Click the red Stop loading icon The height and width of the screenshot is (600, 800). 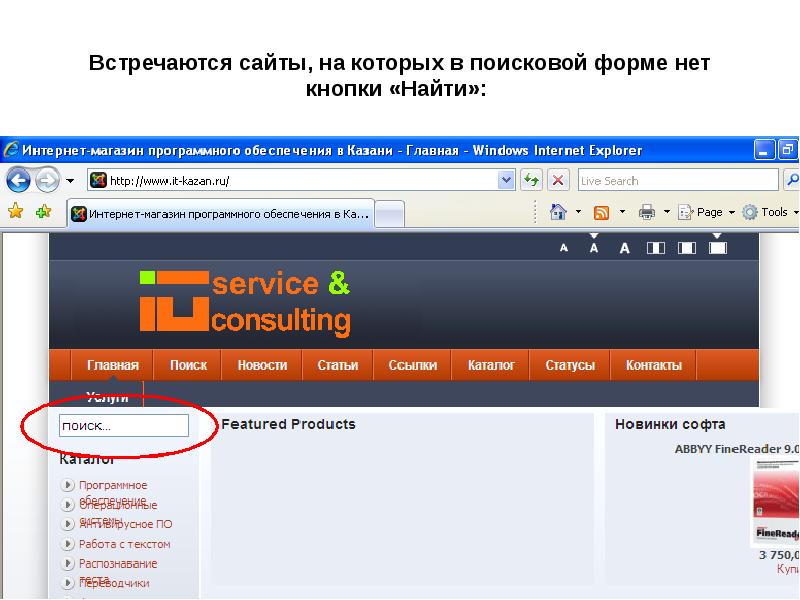pyautogui.click(x=558, y=180)
